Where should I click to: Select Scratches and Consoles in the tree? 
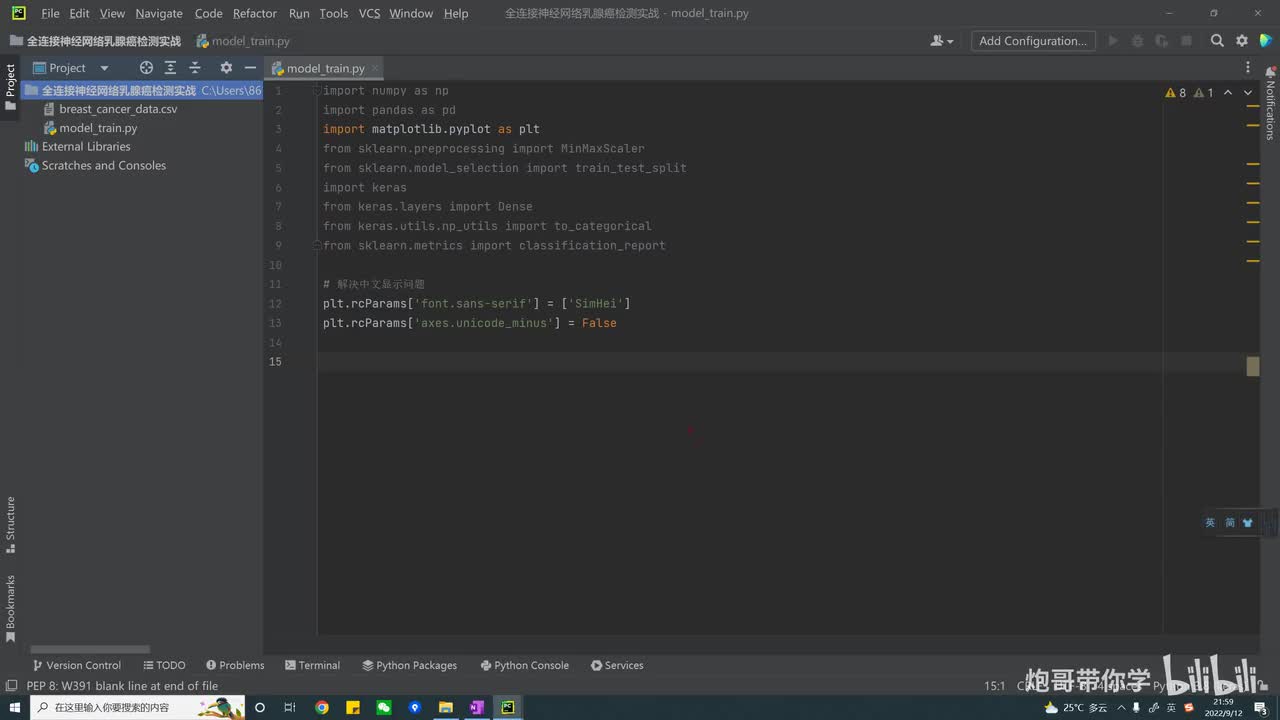(x=104, y=166)
